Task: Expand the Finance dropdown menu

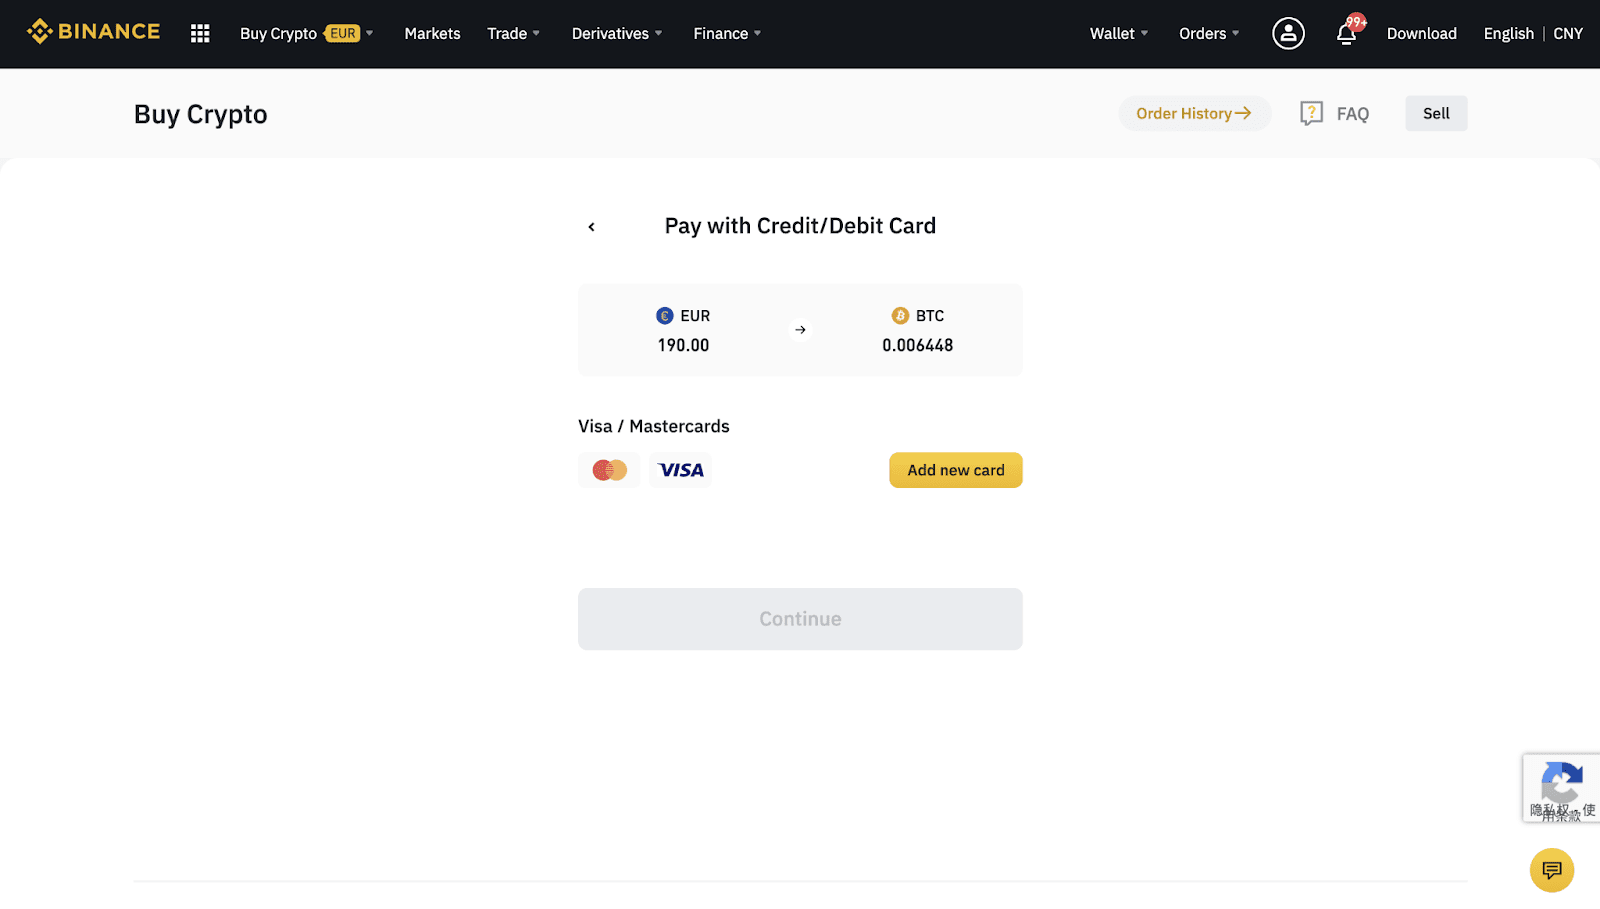Action: click(728, 34)
